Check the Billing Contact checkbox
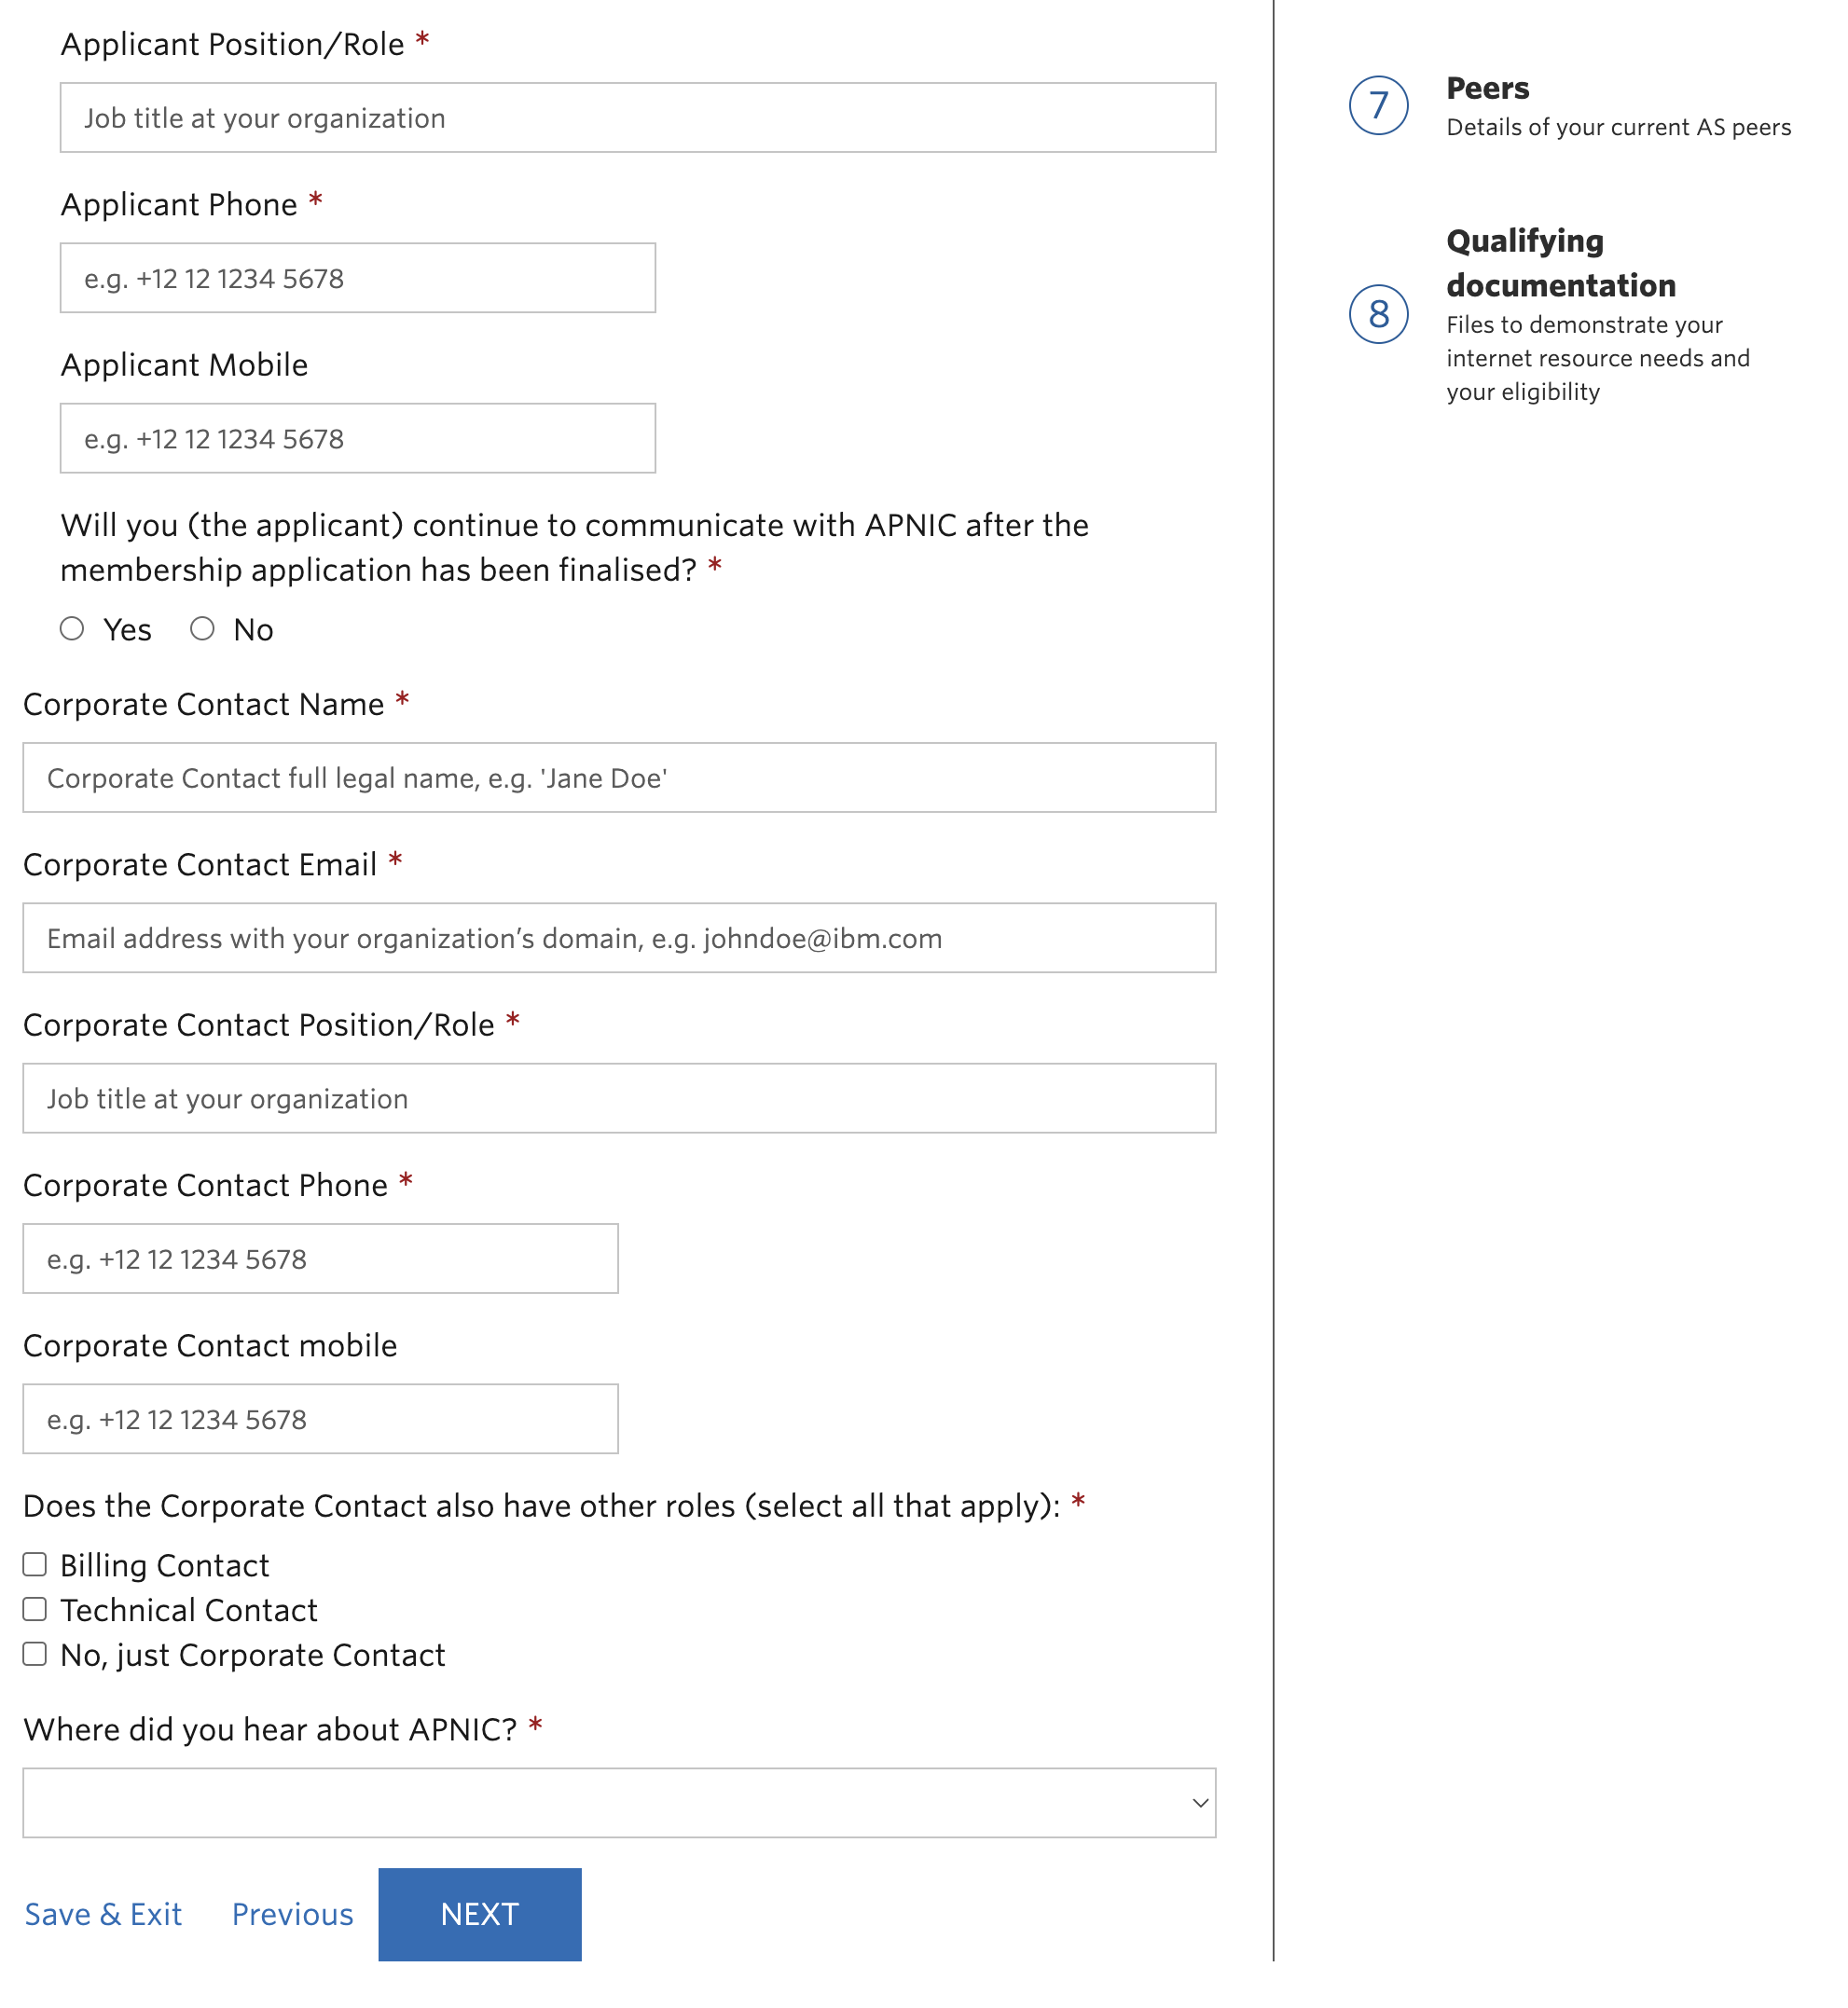The width and height of the screenshot is (1848, 2008). coord(35,1563)
